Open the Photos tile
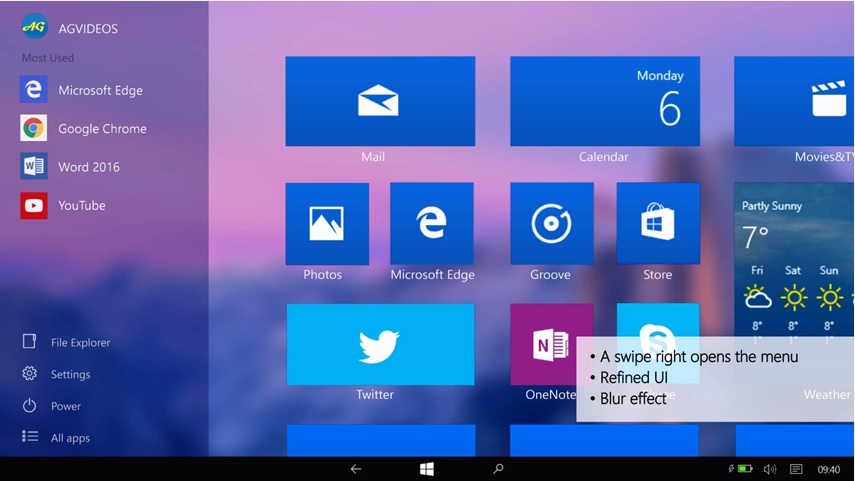The width and height of the screenshot is (855, 481). point(327,224)
